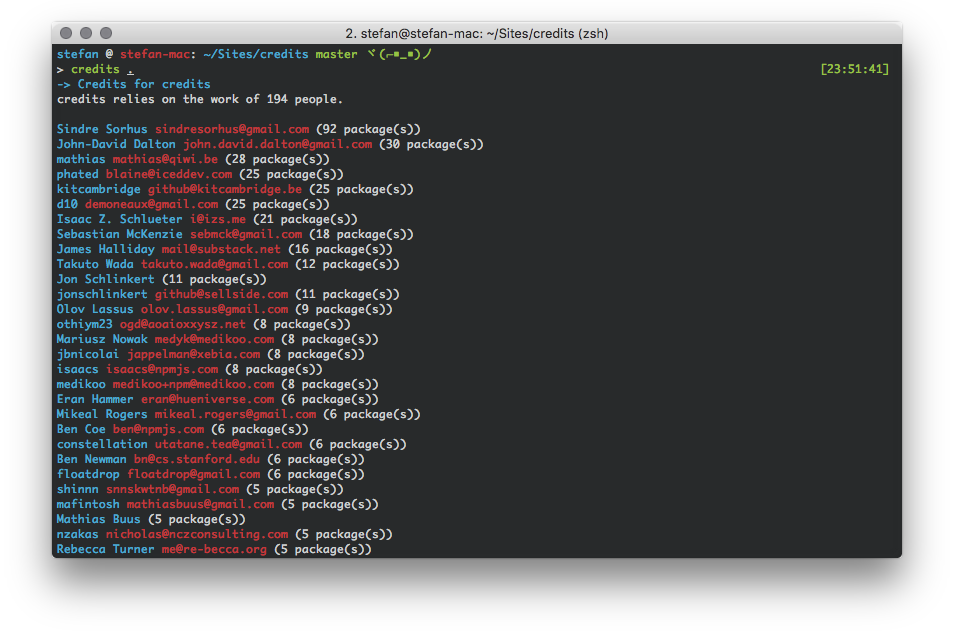
Task: Click 'stefan-mac' hostname in prompt
Action: tap(155, 54)
